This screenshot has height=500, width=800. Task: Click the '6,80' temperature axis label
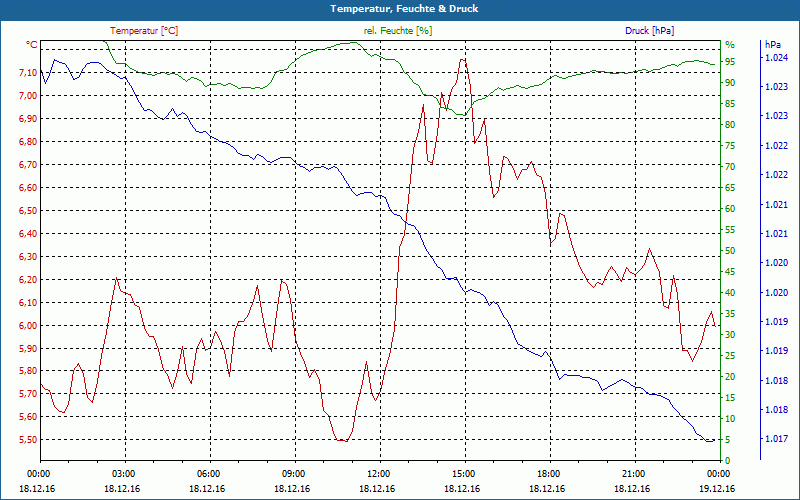click(28, 142)
